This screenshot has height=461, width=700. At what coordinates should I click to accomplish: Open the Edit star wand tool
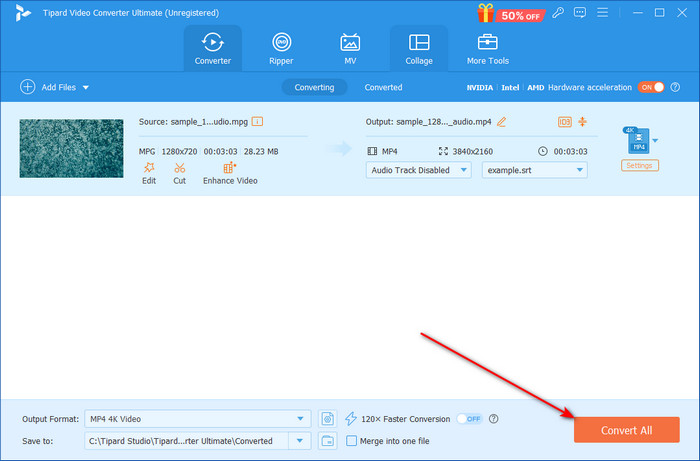tap(149, 173)
